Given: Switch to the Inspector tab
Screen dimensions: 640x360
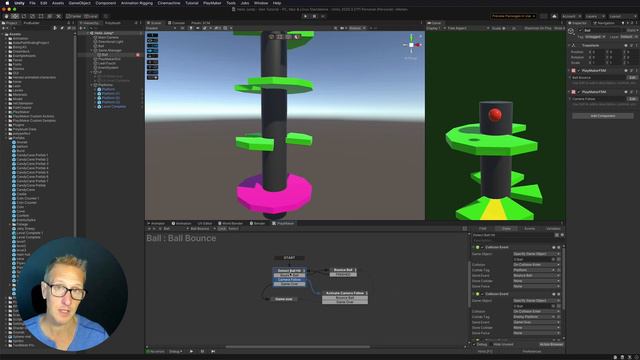Looking at the screenshot, I should pos(578,23).
